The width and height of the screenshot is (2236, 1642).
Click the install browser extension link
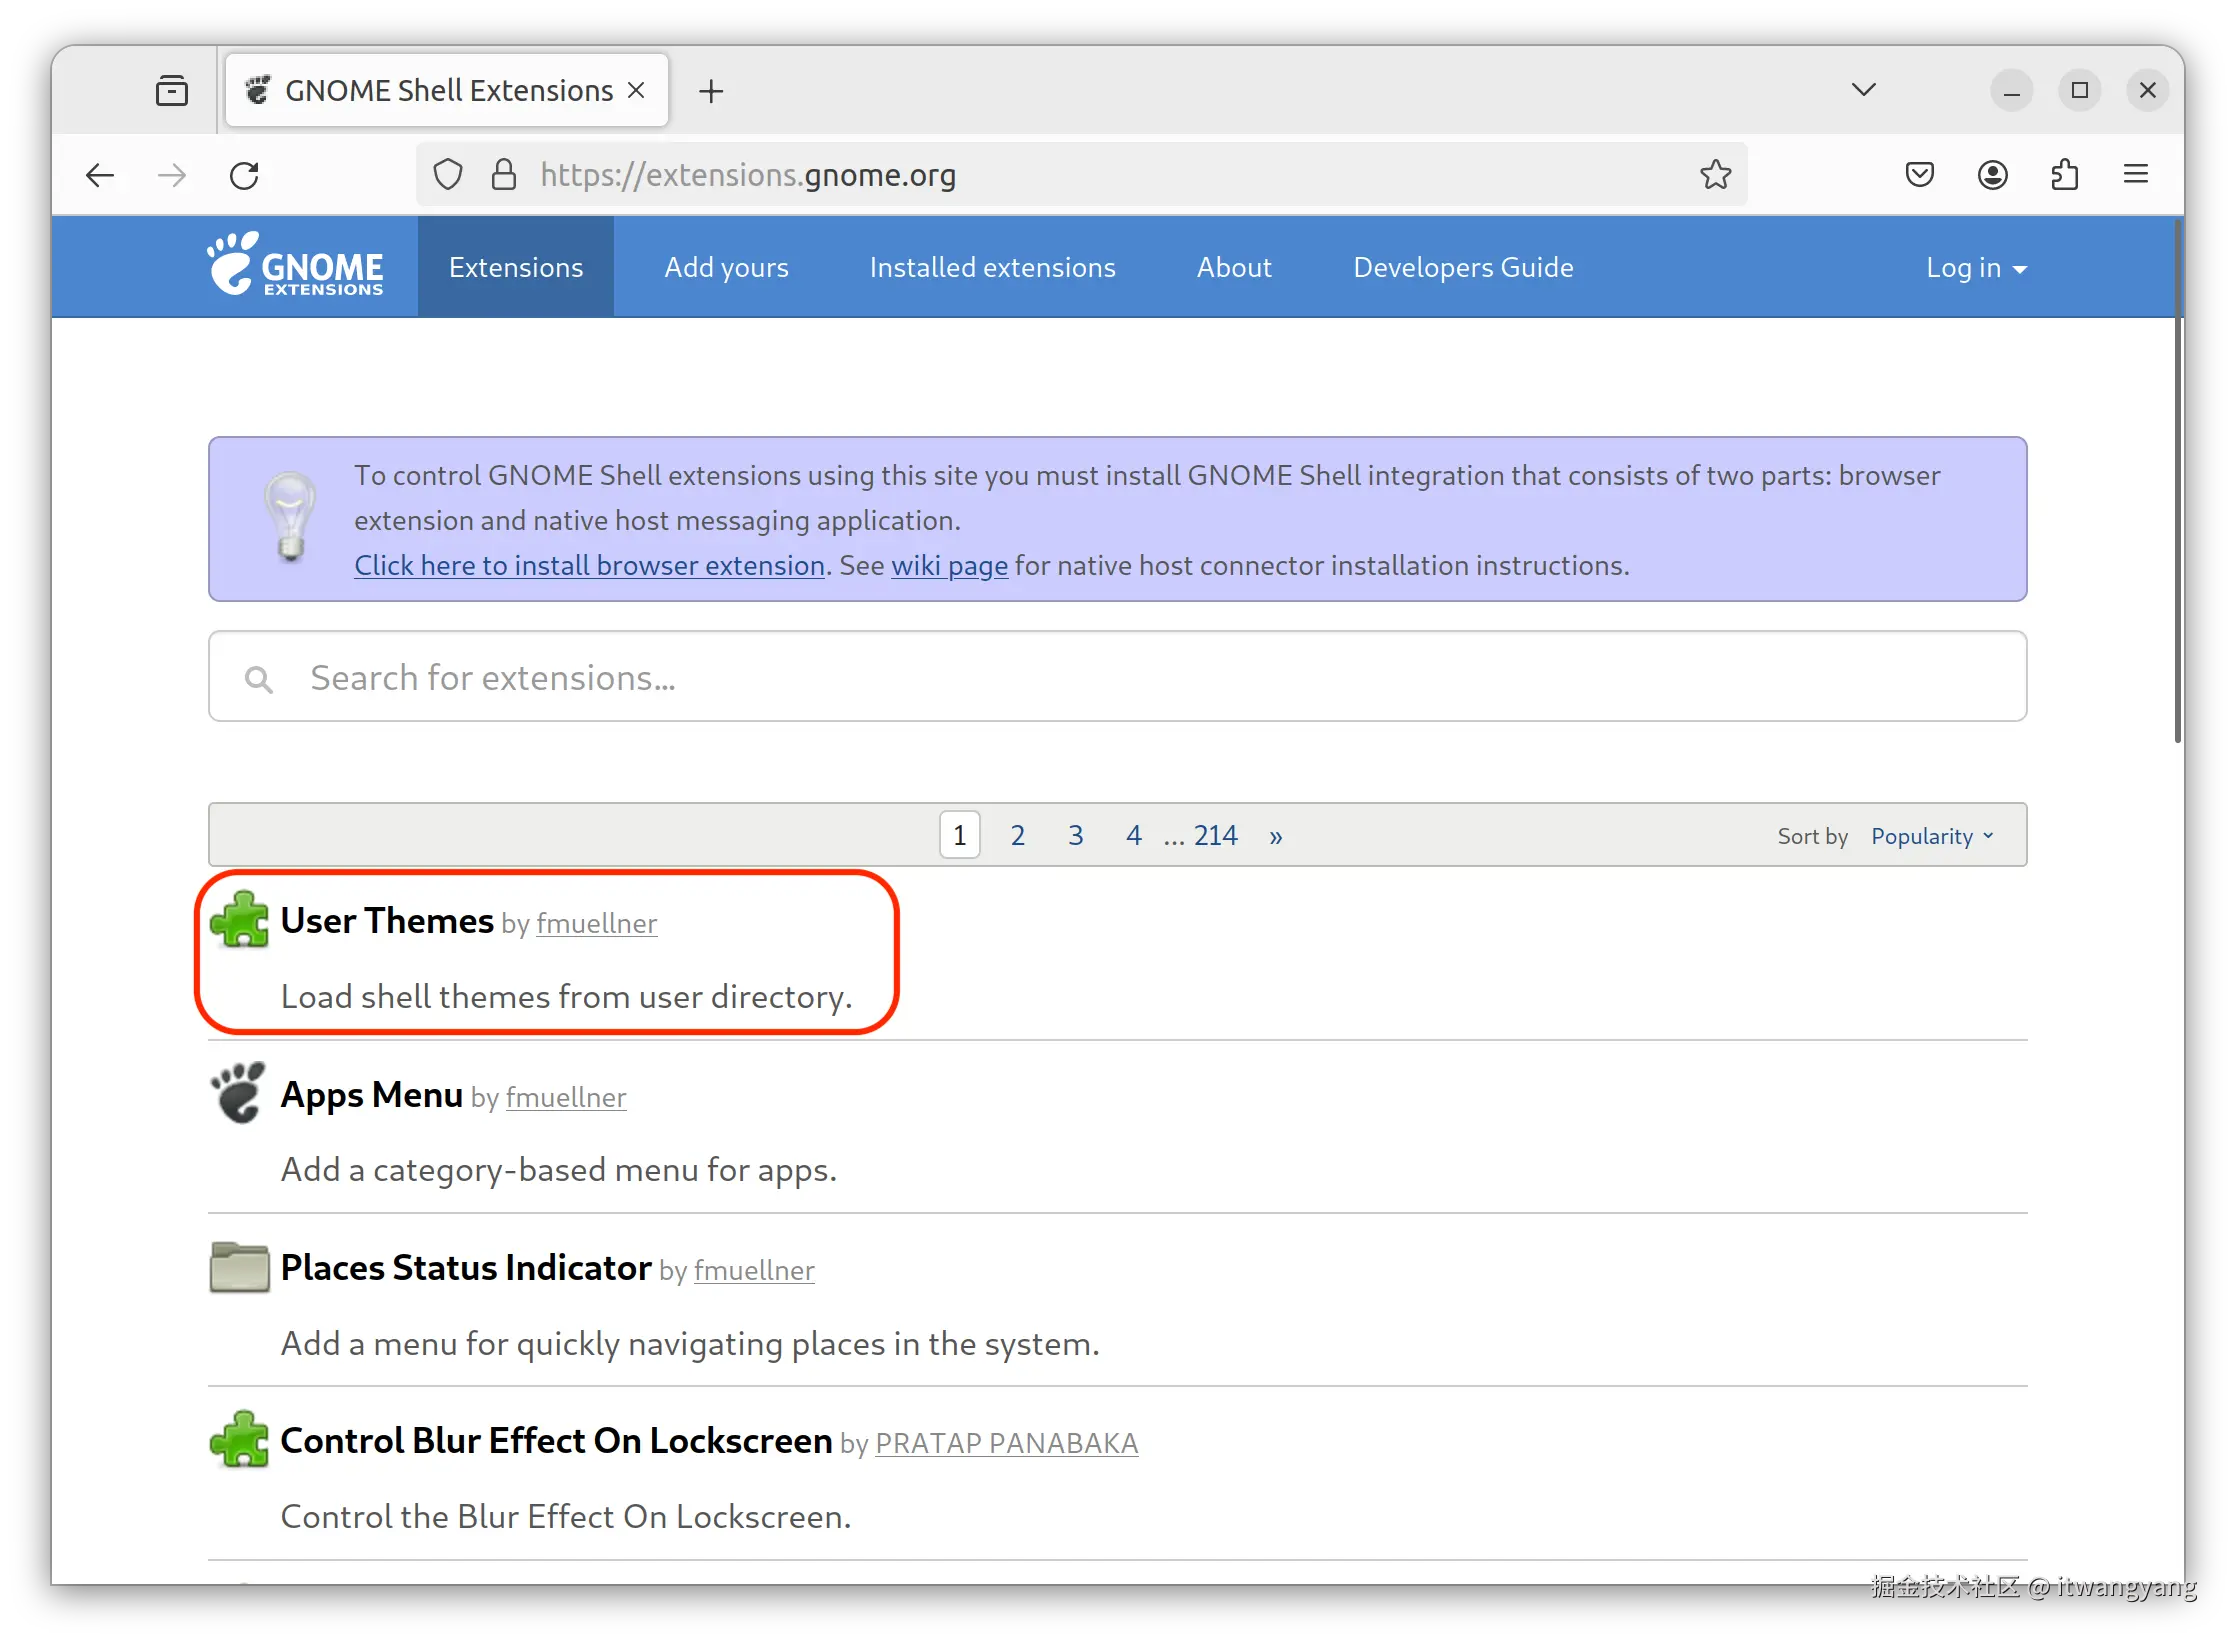589,566
